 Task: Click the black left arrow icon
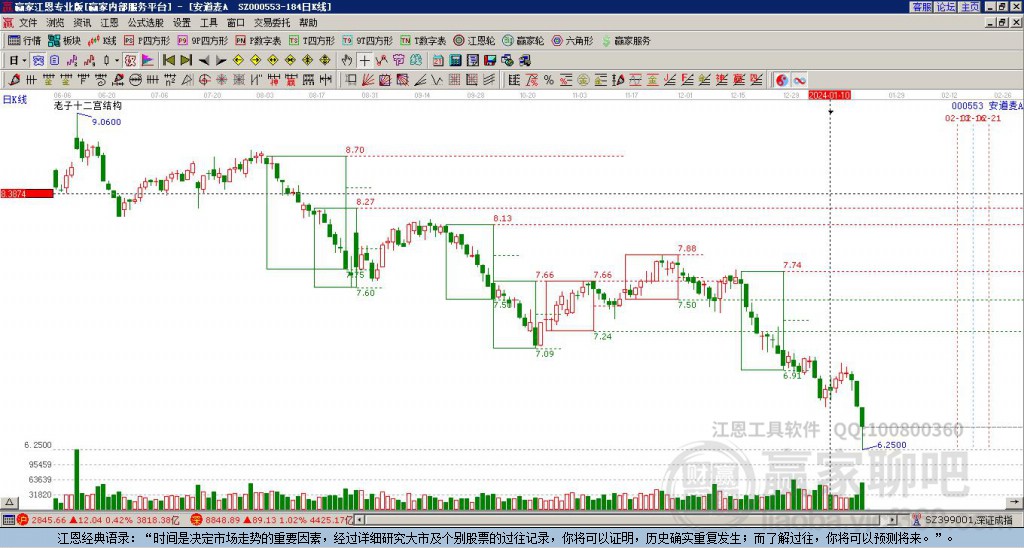pos(204,61)
